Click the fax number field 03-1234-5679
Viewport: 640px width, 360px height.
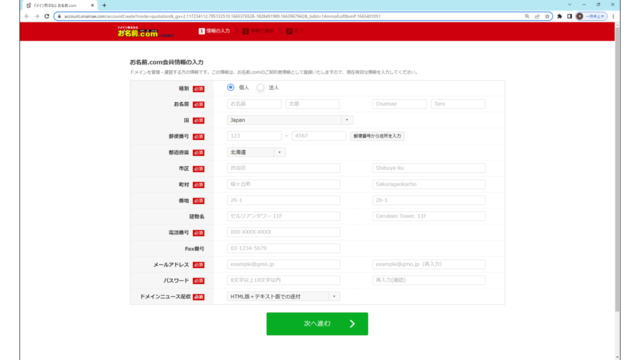[x=284, y=248]
